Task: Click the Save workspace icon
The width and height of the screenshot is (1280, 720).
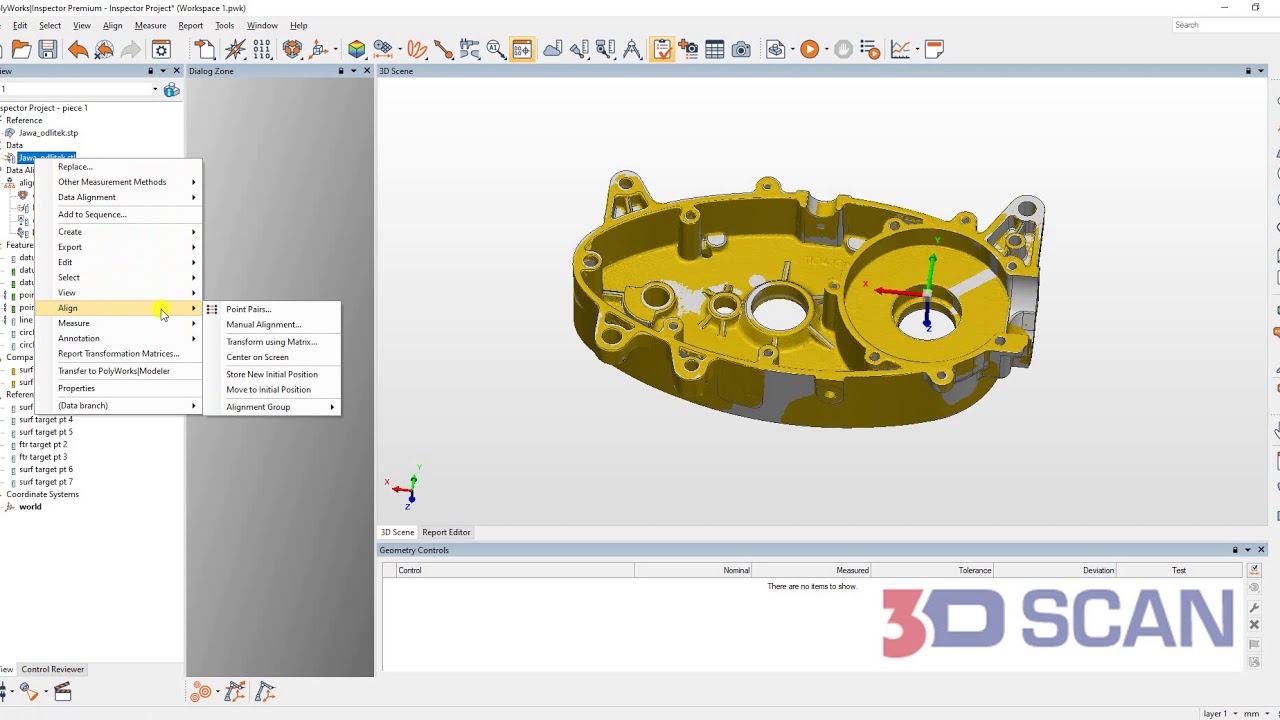Action: coord(45,48)
